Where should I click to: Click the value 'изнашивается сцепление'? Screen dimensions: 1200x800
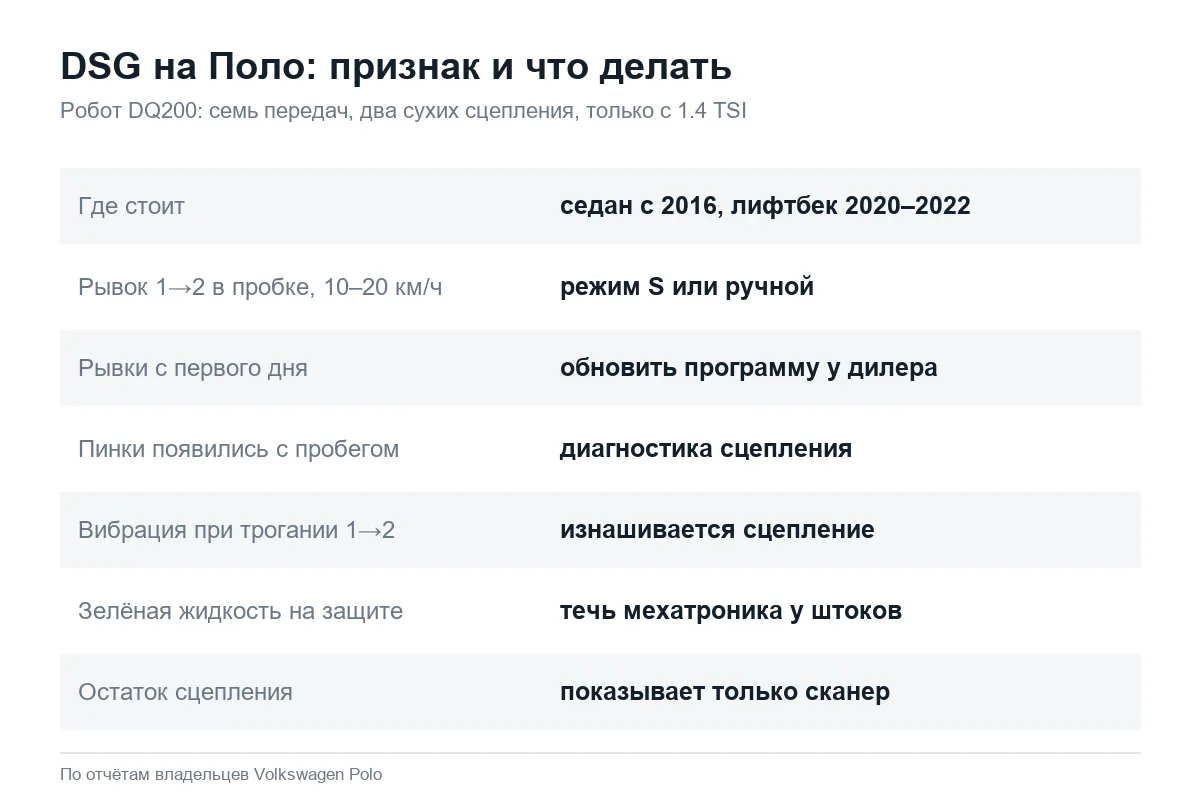pos(717,530)
